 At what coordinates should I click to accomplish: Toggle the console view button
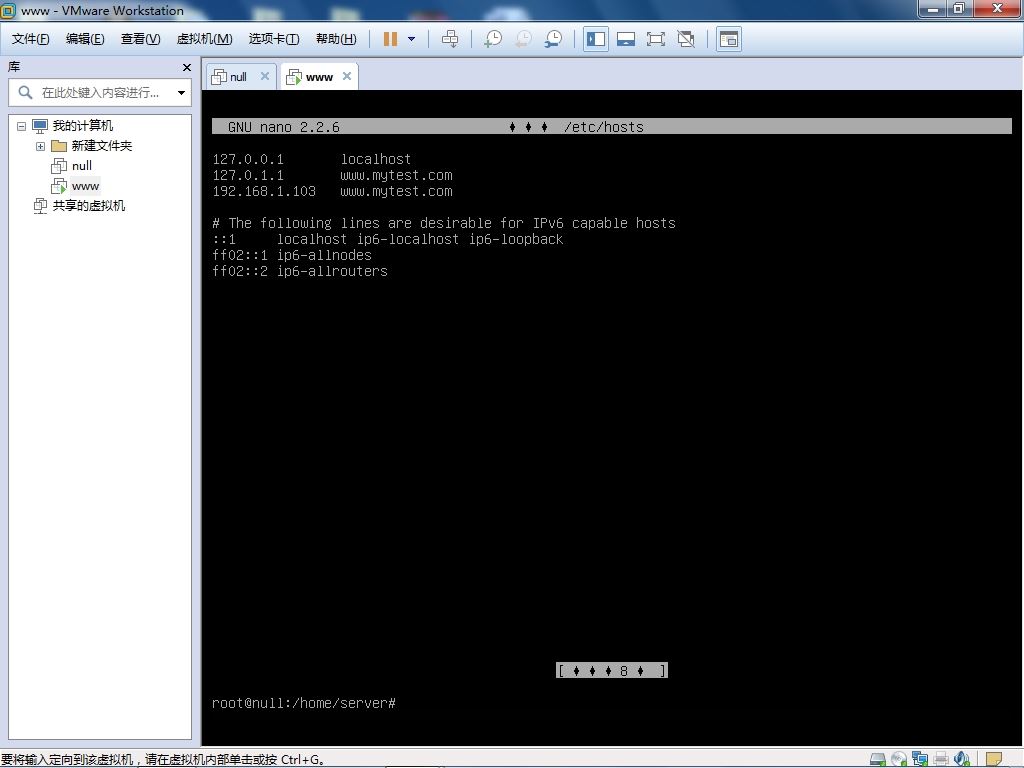[728, 39]
